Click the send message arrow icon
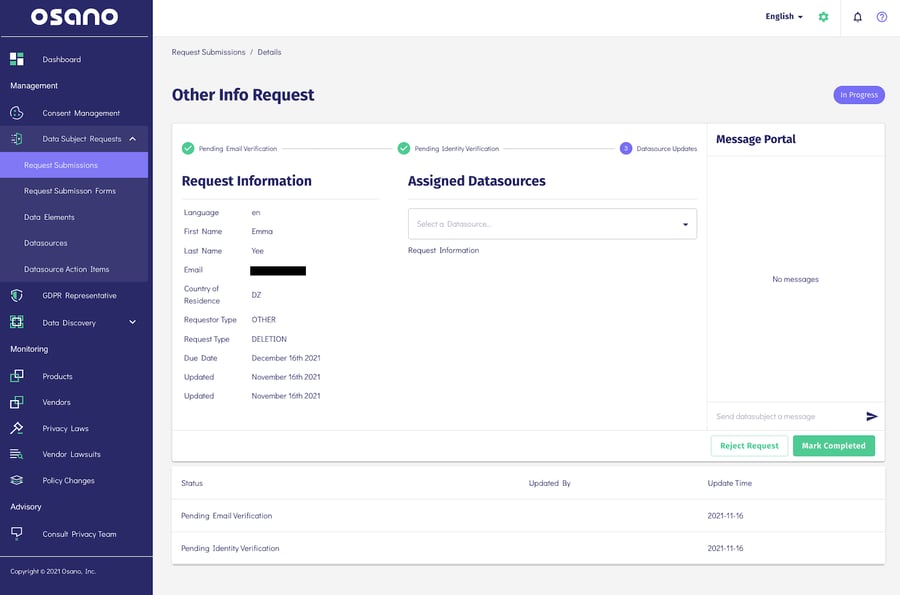Viewport: 900px width, 595px height. point(871,416)
